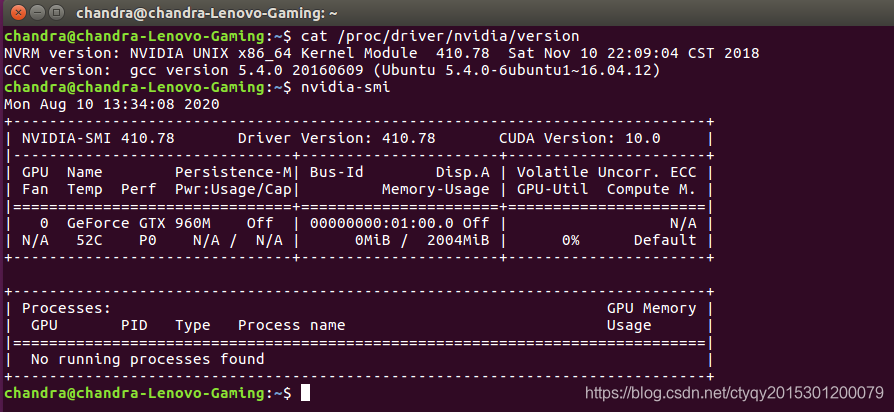This screenshot has width=894, height=412.
Task: Click the GPU utilization '0%'
Action: pos(570,240)
